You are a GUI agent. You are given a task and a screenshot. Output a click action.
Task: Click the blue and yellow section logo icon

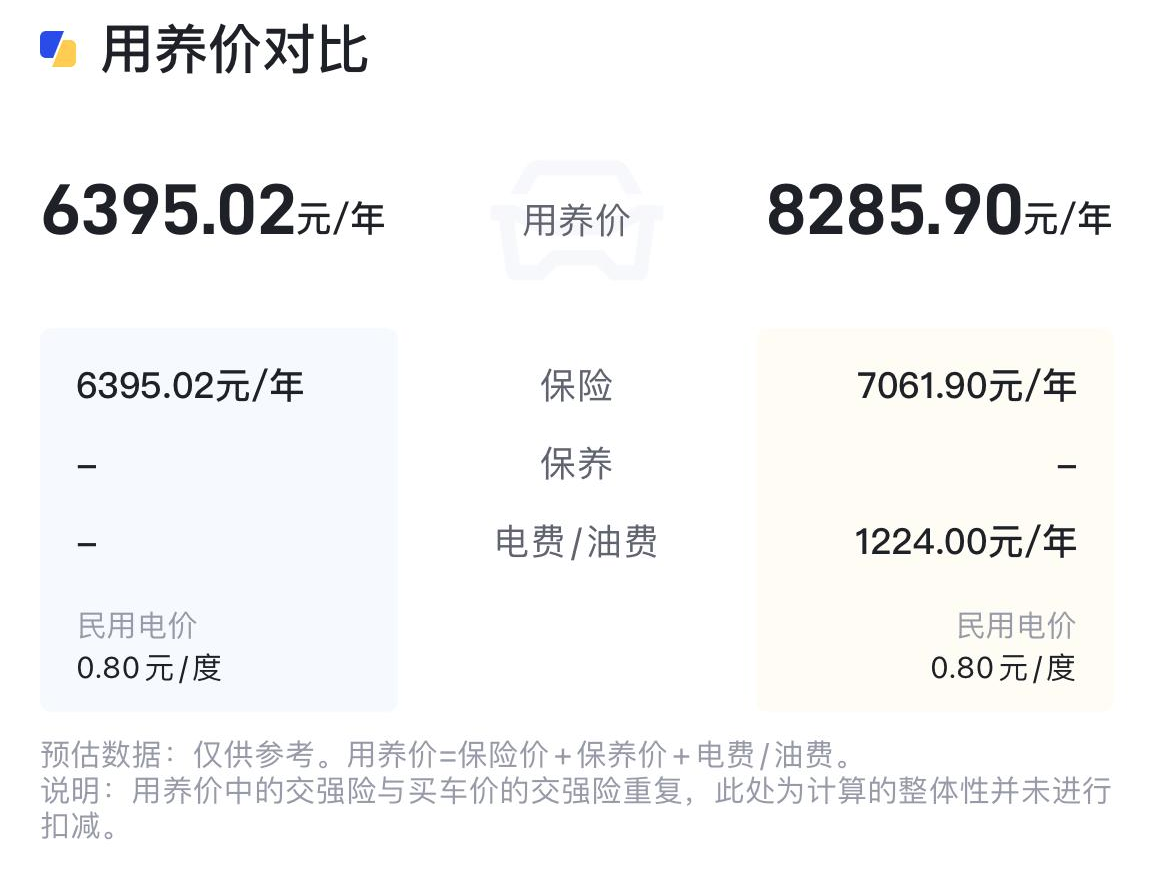coord(58,48)
